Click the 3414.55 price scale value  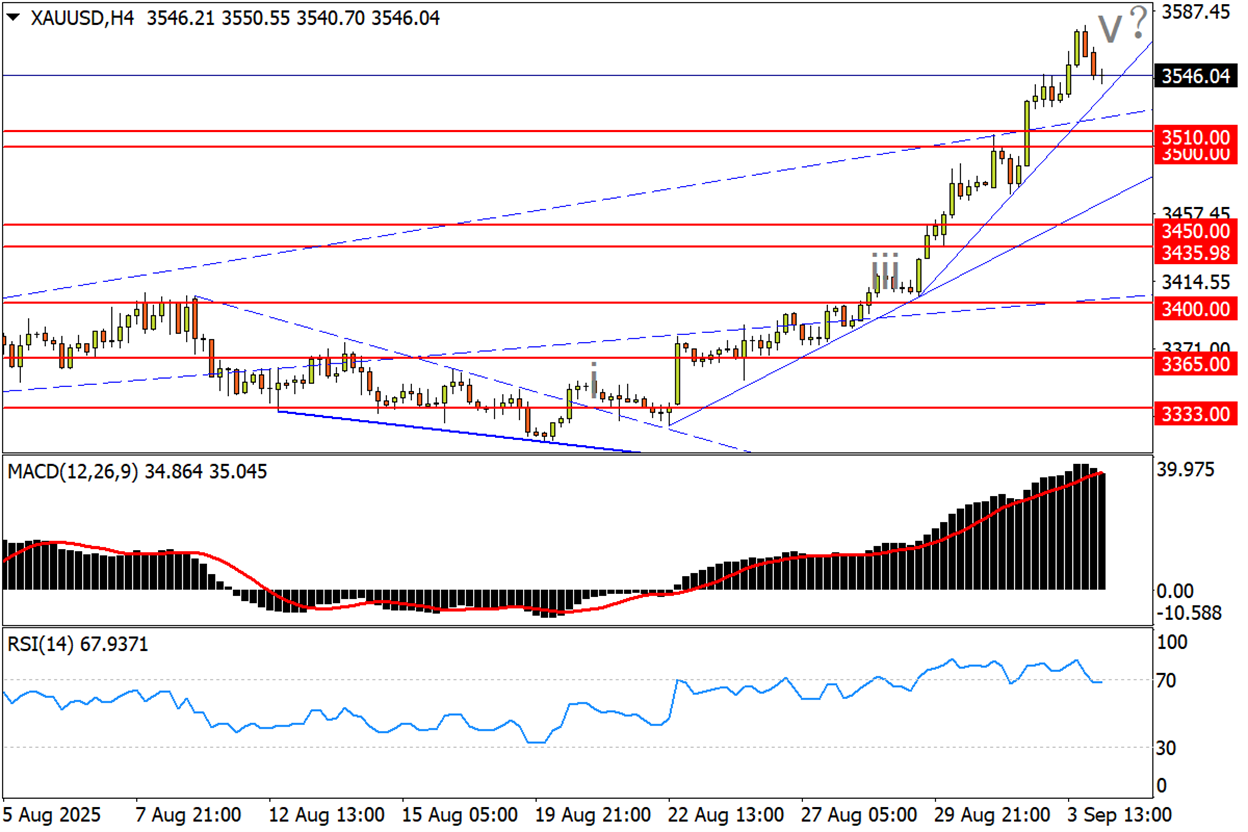tap(1196, 282)
